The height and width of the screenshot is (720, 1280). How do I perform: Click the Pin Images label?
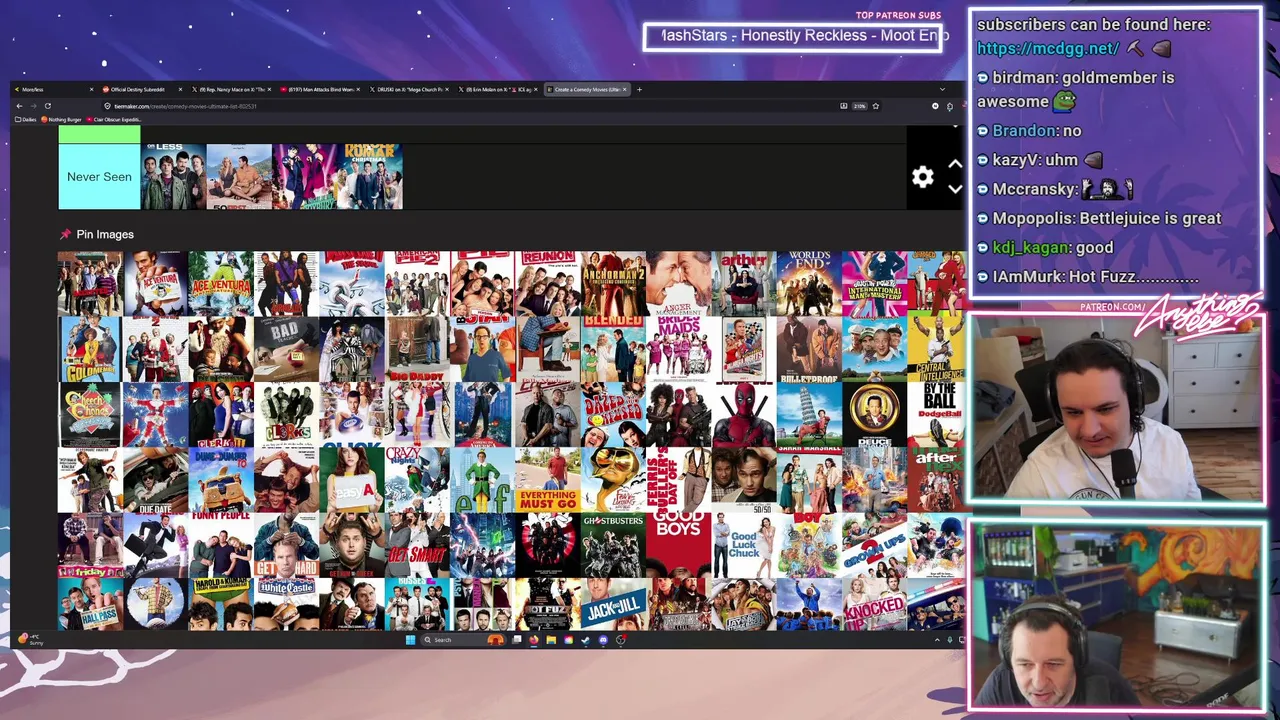tap(105, 234)
